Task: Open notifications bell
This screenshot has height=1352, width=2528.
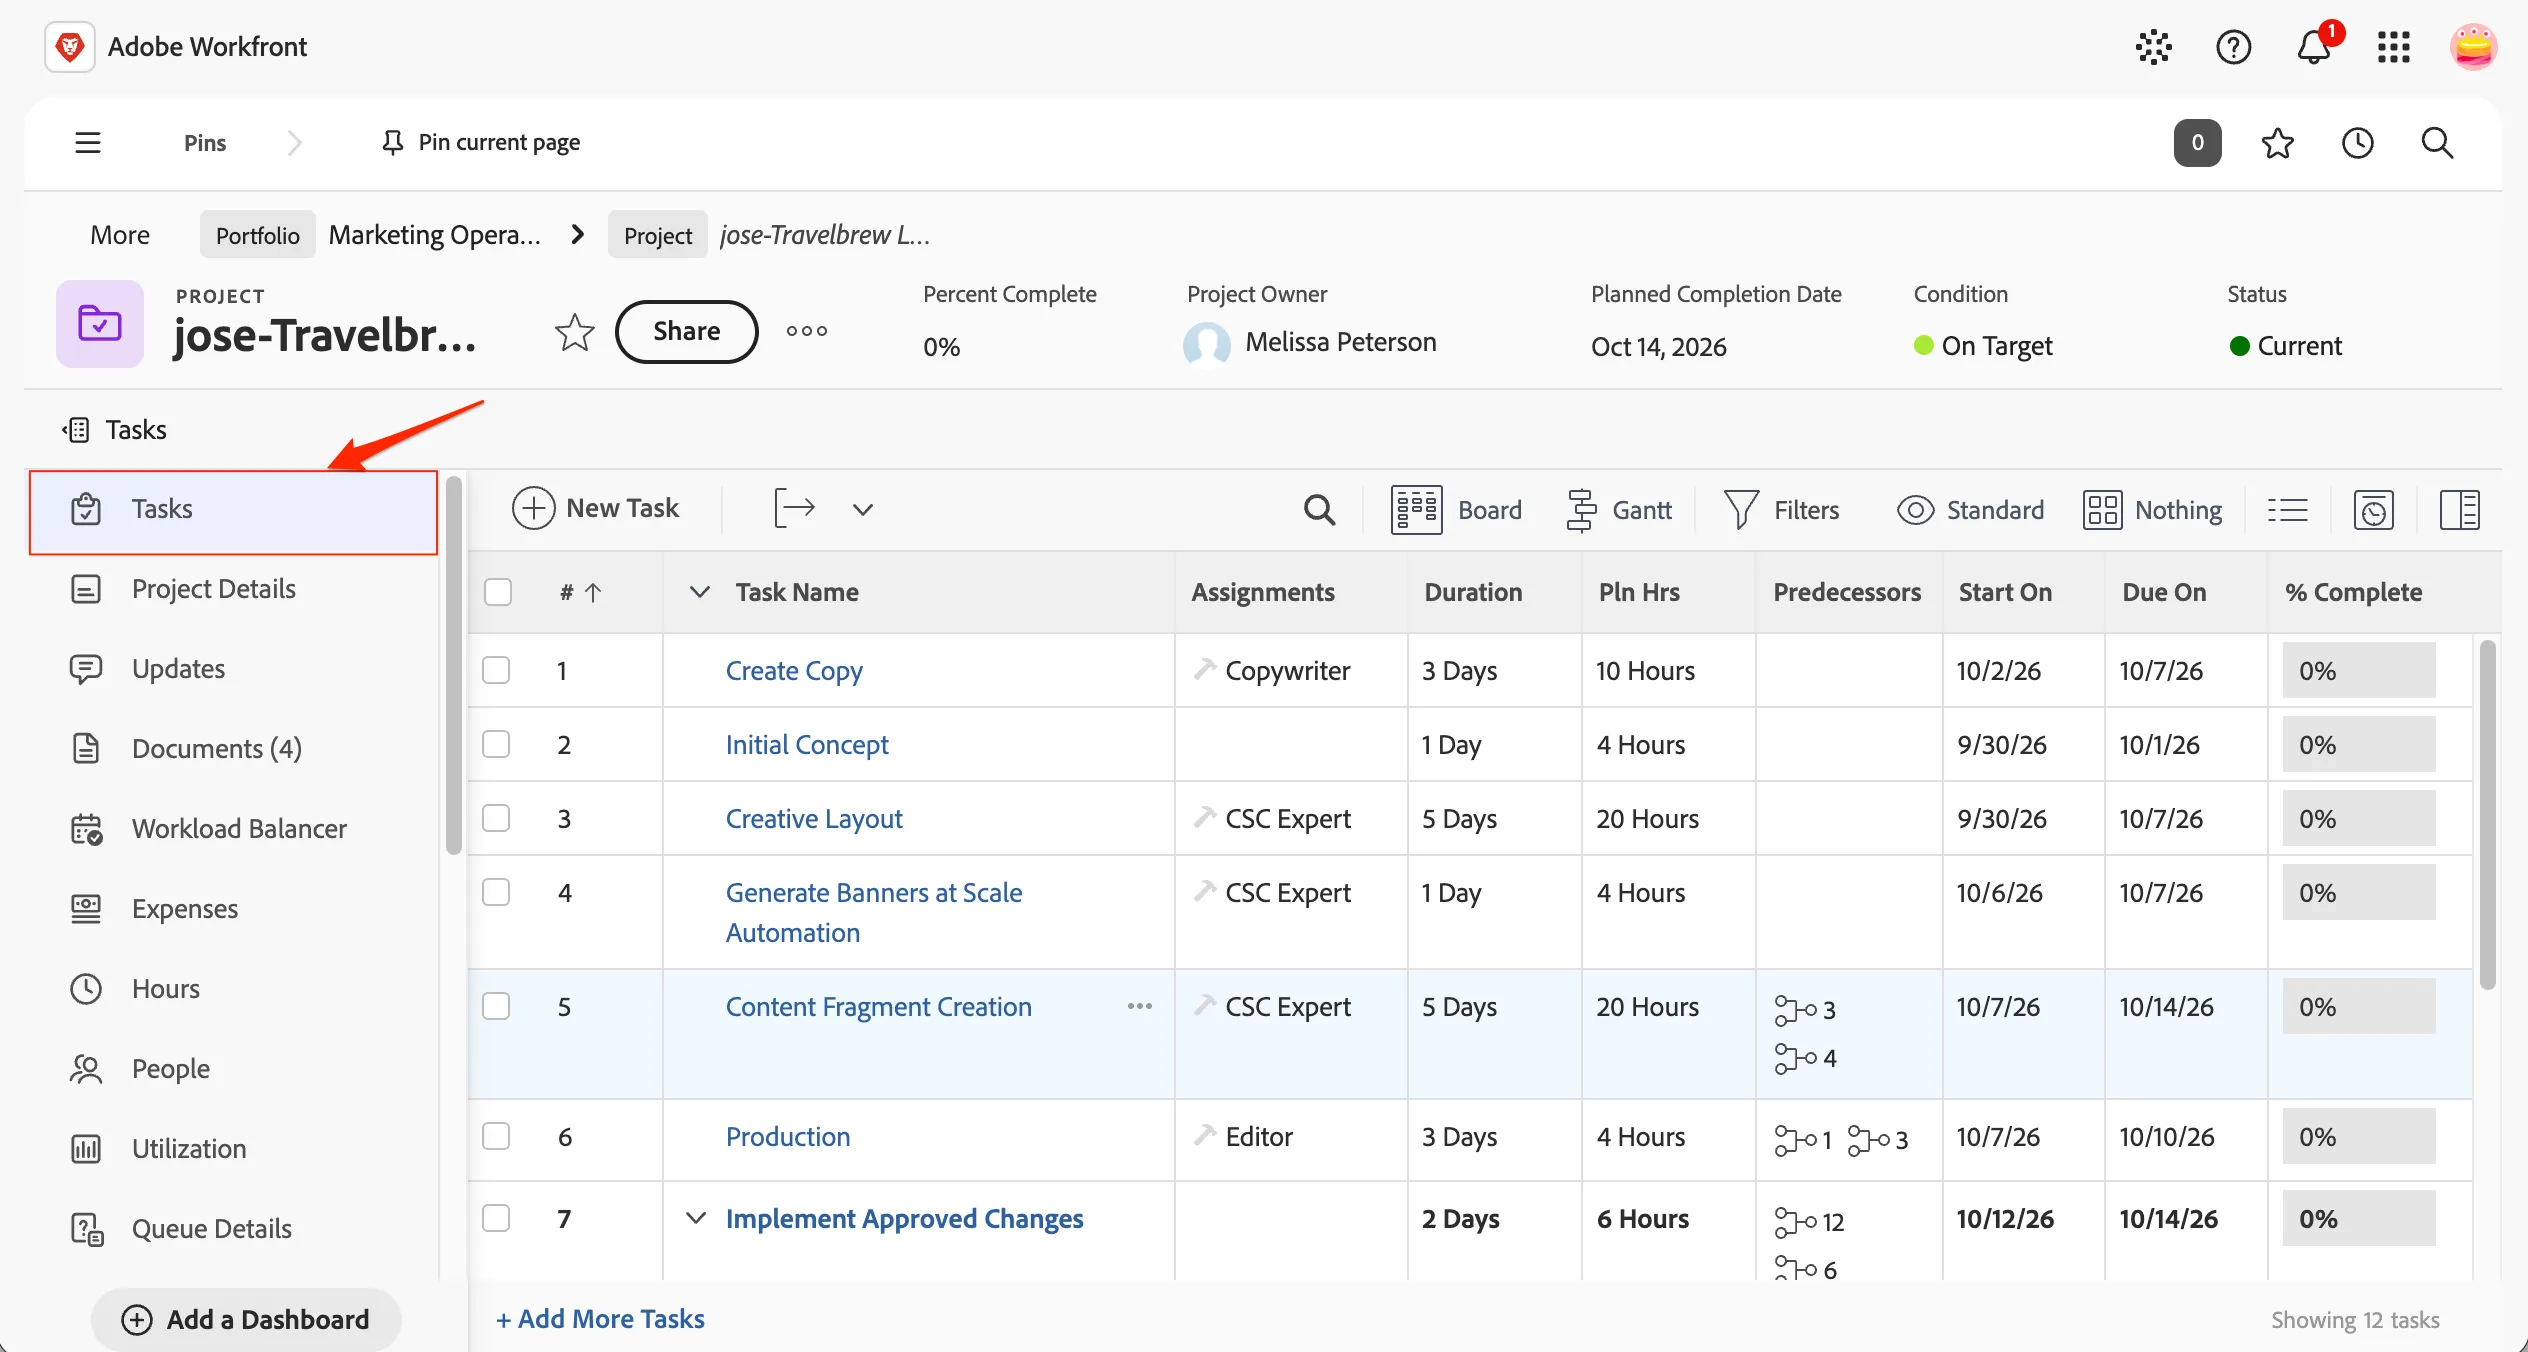Action: (x=2313, y=47)
